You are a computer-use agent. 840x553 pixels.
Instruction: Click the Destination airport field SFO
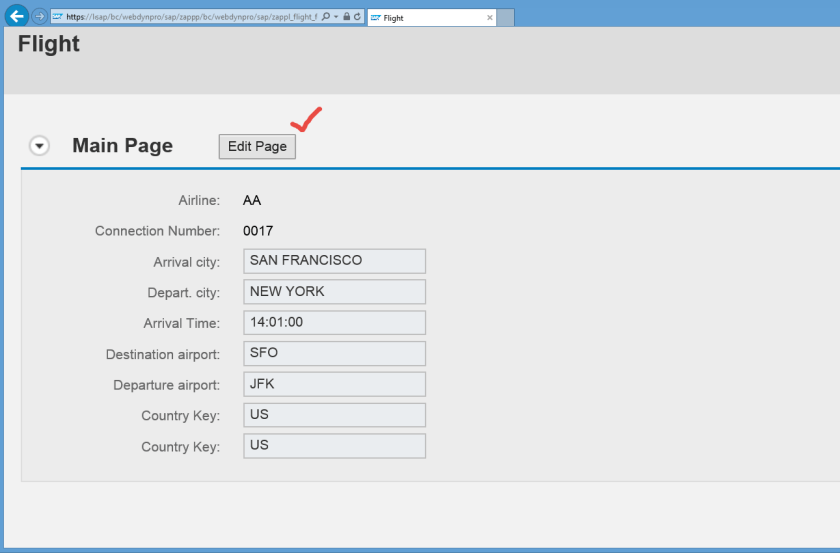[334, 353]
